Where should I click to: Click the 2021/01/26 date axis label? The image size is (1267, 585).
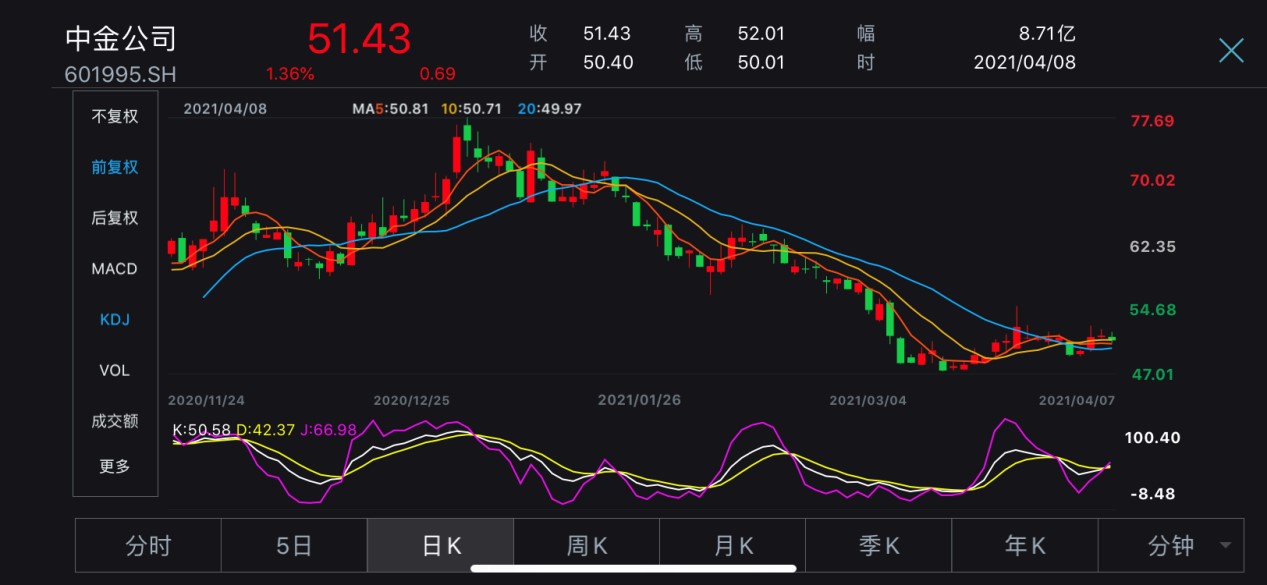[639, 400]
